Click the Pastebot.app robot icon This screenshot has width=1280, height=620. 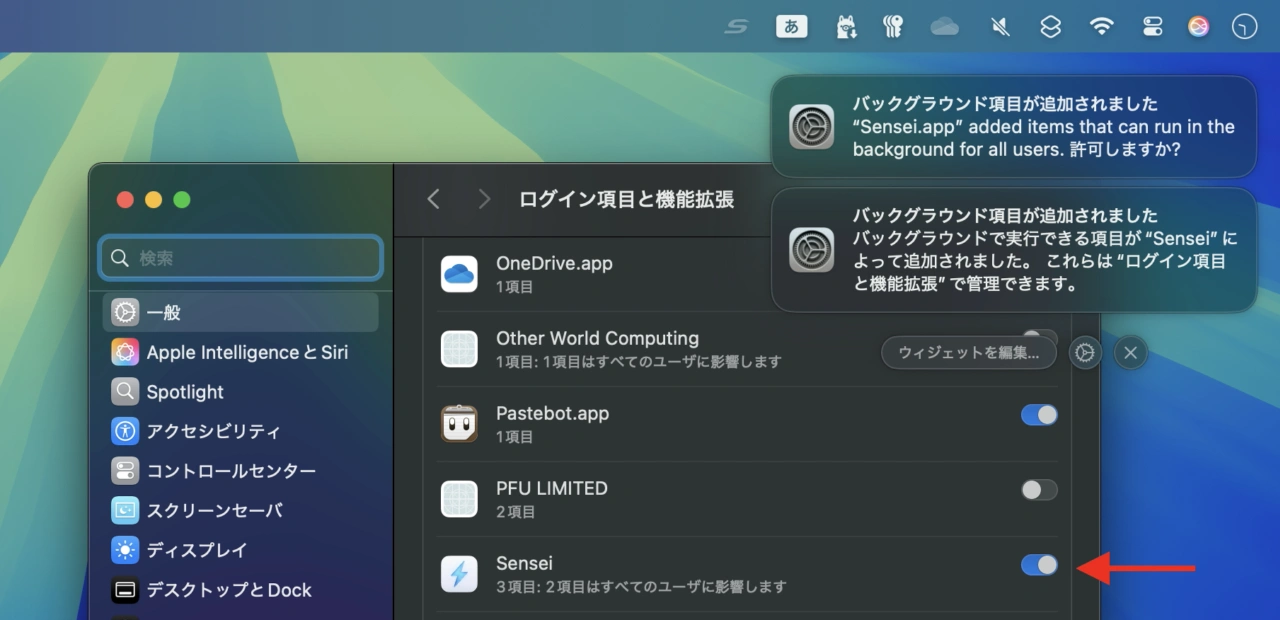[459, 424]
